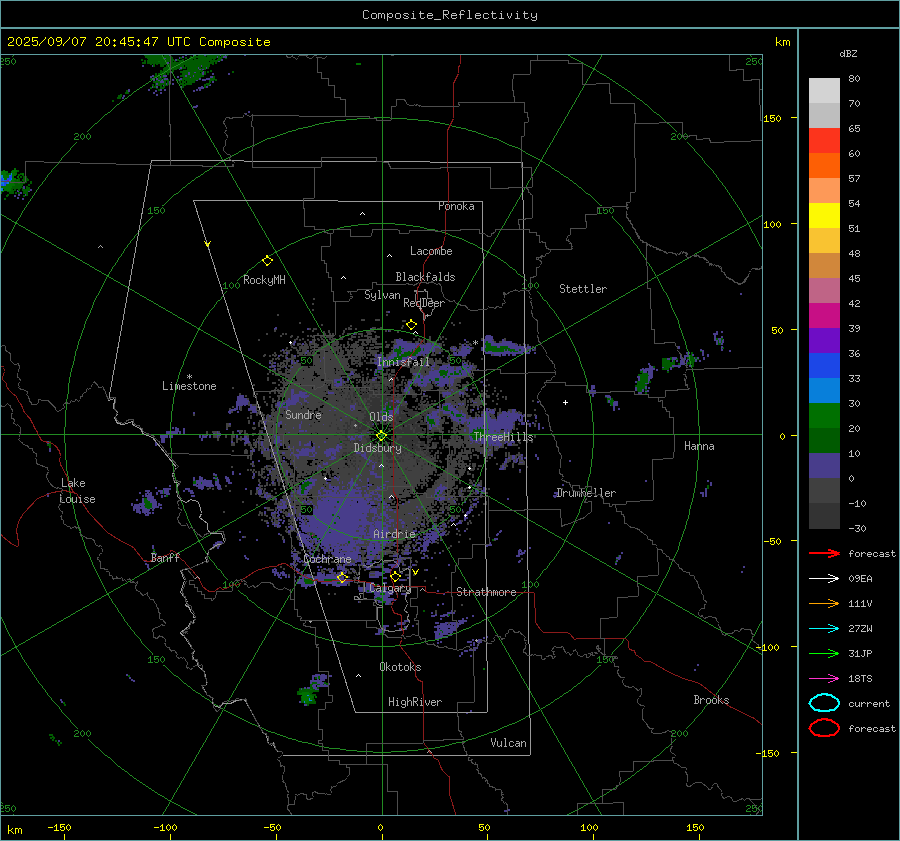This screenshot has width=900, height=841.
Task: Click the Innisfail town label
Action: (x=403, y=362)
